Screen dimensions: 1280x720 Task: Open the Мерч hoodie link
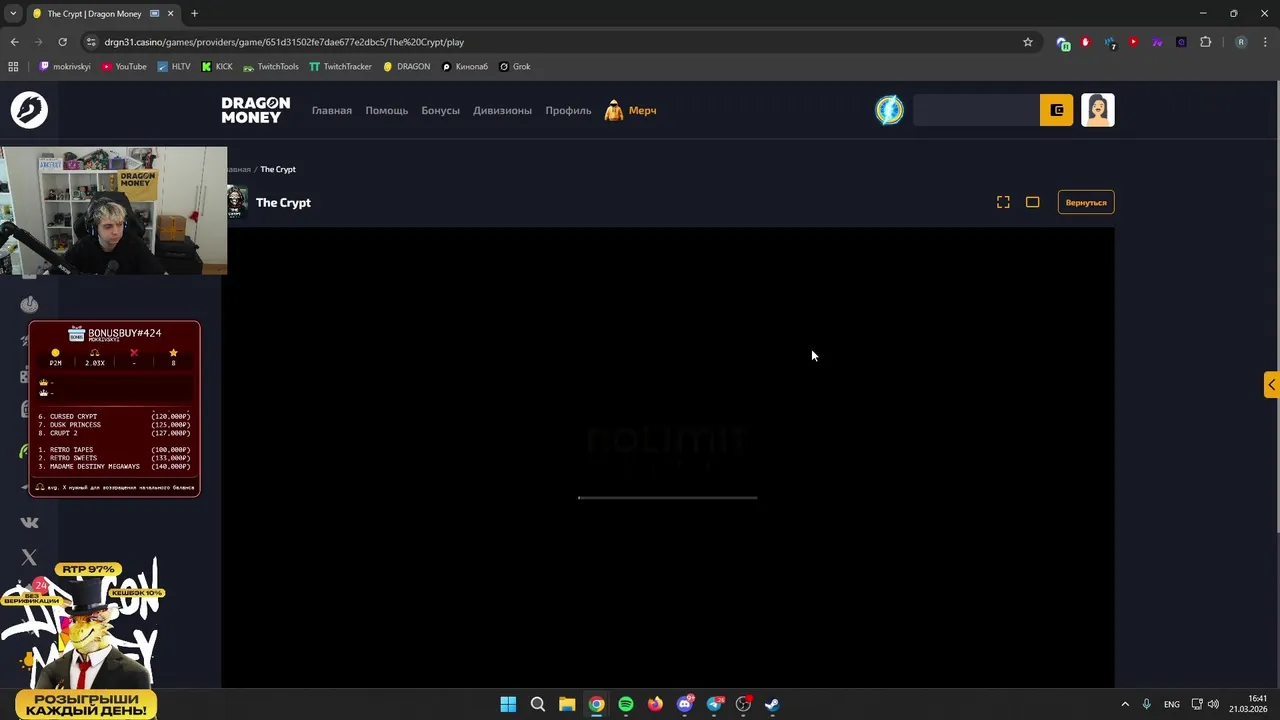coord(631,110)
